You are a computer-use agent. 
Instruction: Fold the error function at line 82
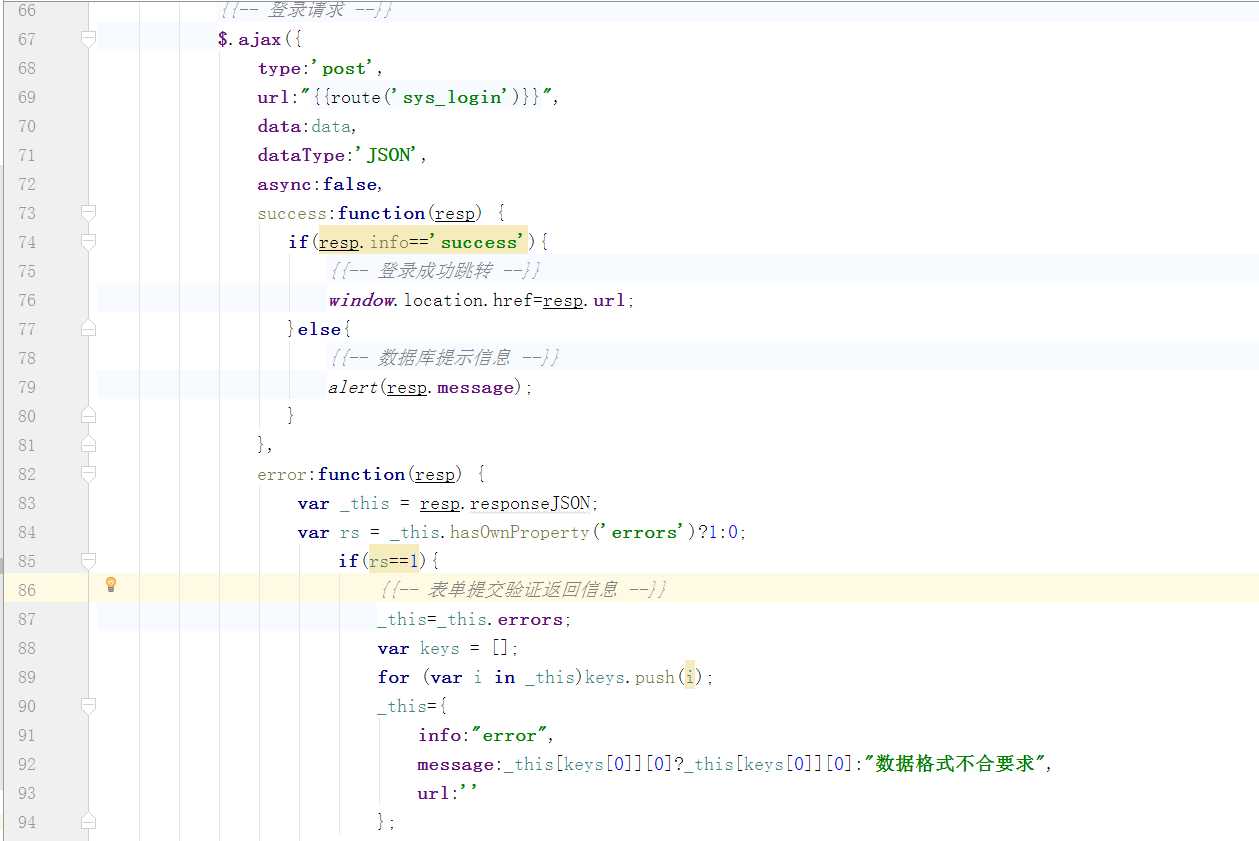pos(88,474)
